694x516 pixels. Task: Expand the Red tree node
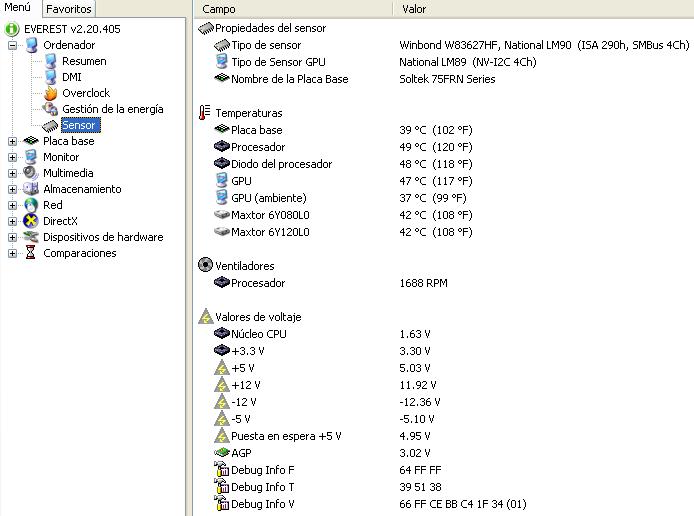point(12,205)
